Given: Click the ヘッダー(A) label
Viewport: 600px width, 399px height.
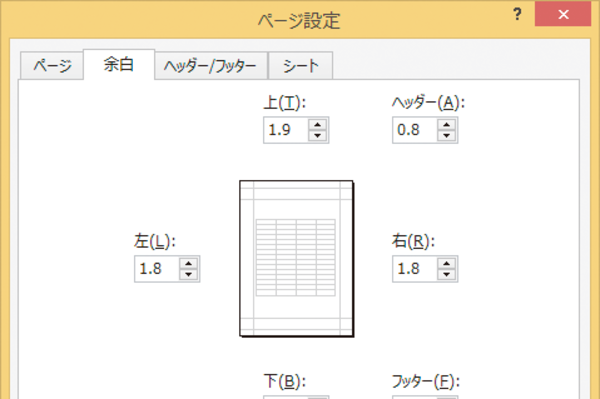Looking at the screenshot, I should coord(428,103).
